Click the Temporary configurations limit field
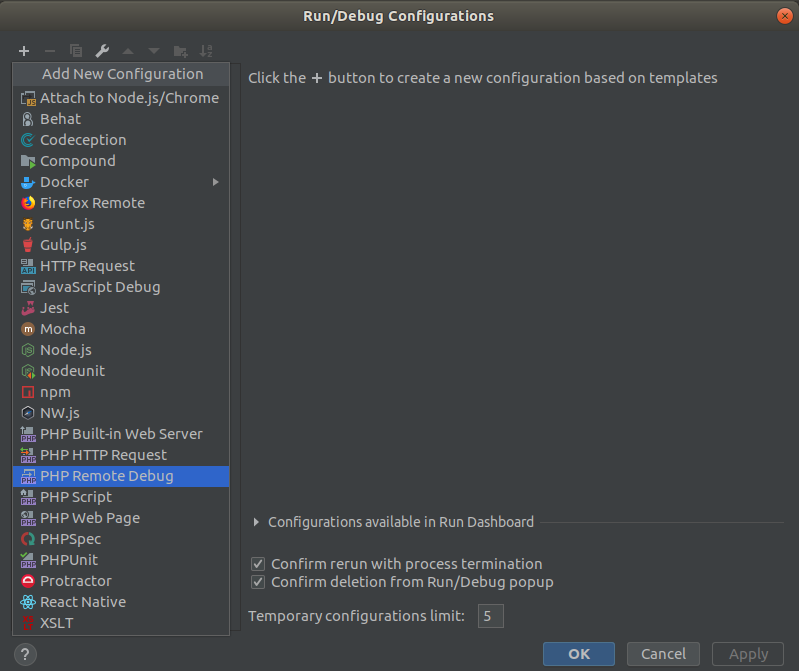 [x=491, y=616]
